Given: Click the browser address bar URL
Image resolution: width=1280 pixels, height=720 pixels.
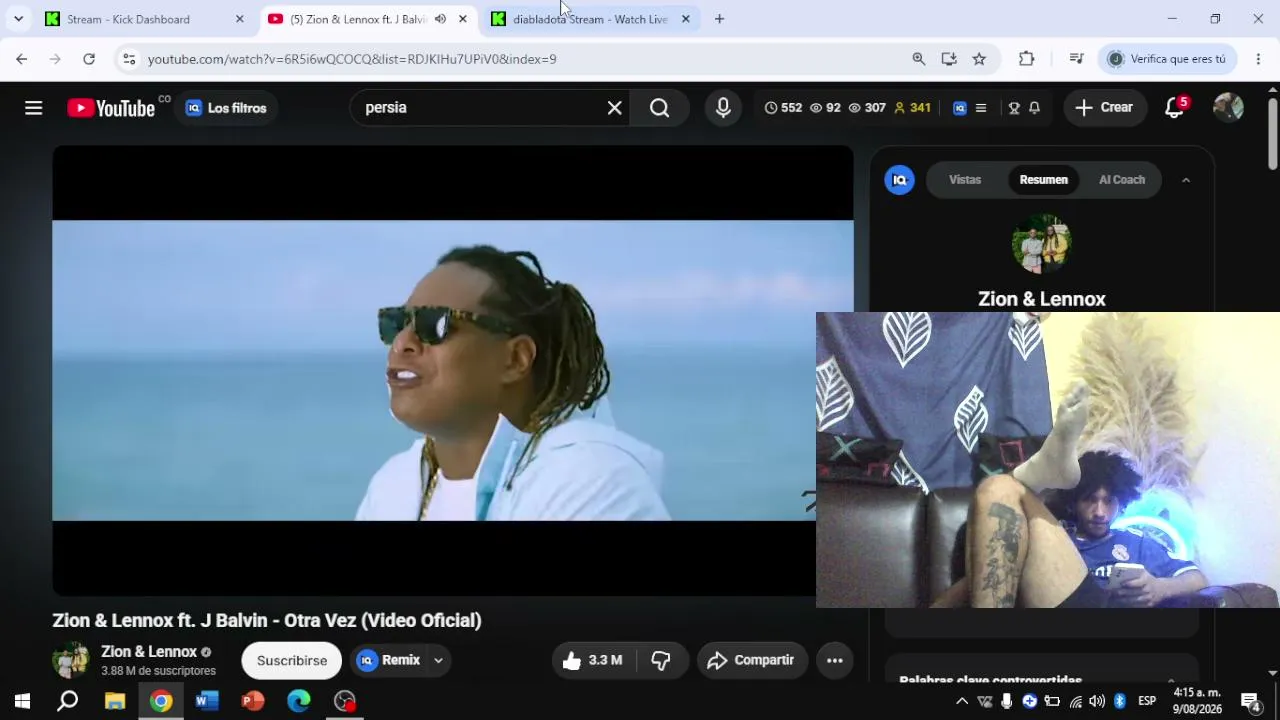Looking at the screenshot, I should 352,59.
